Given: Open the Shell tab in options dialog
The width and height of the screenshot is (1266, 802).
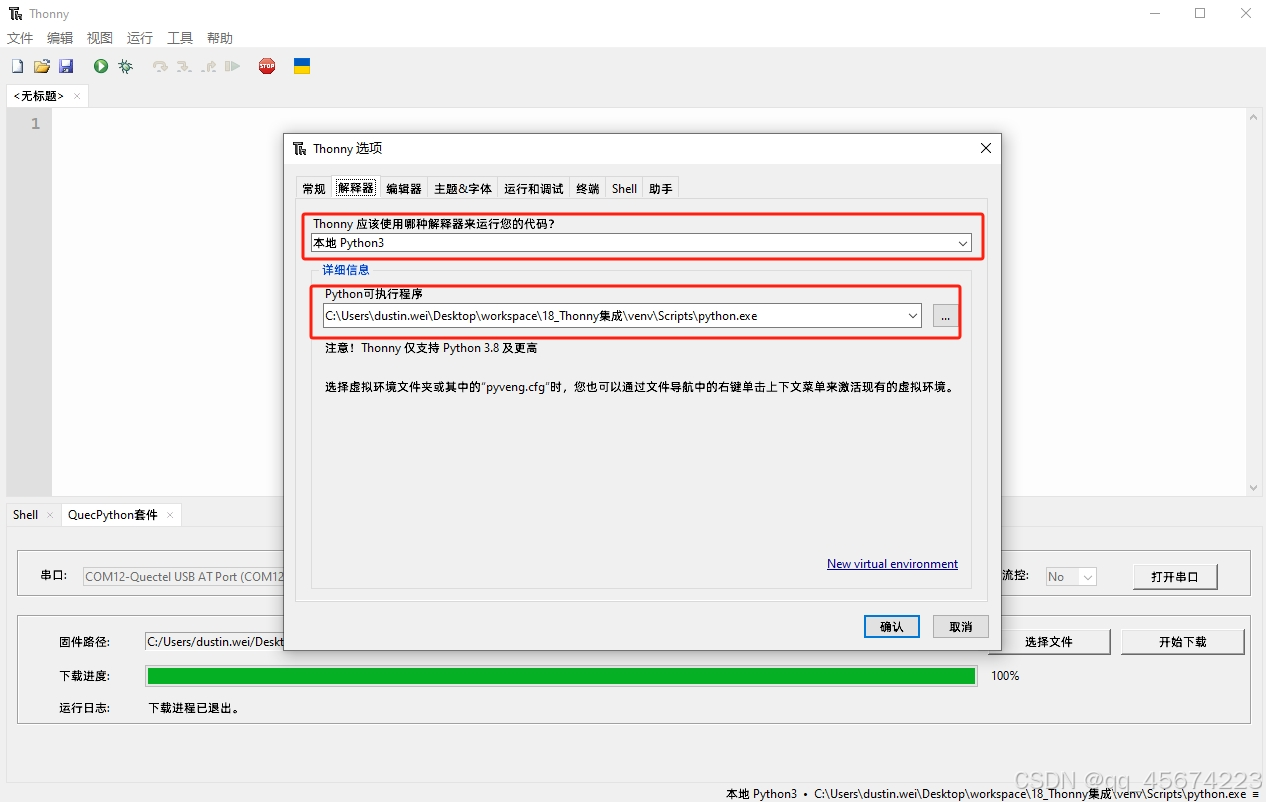Looking at the screenshot, I should point(624,188).
